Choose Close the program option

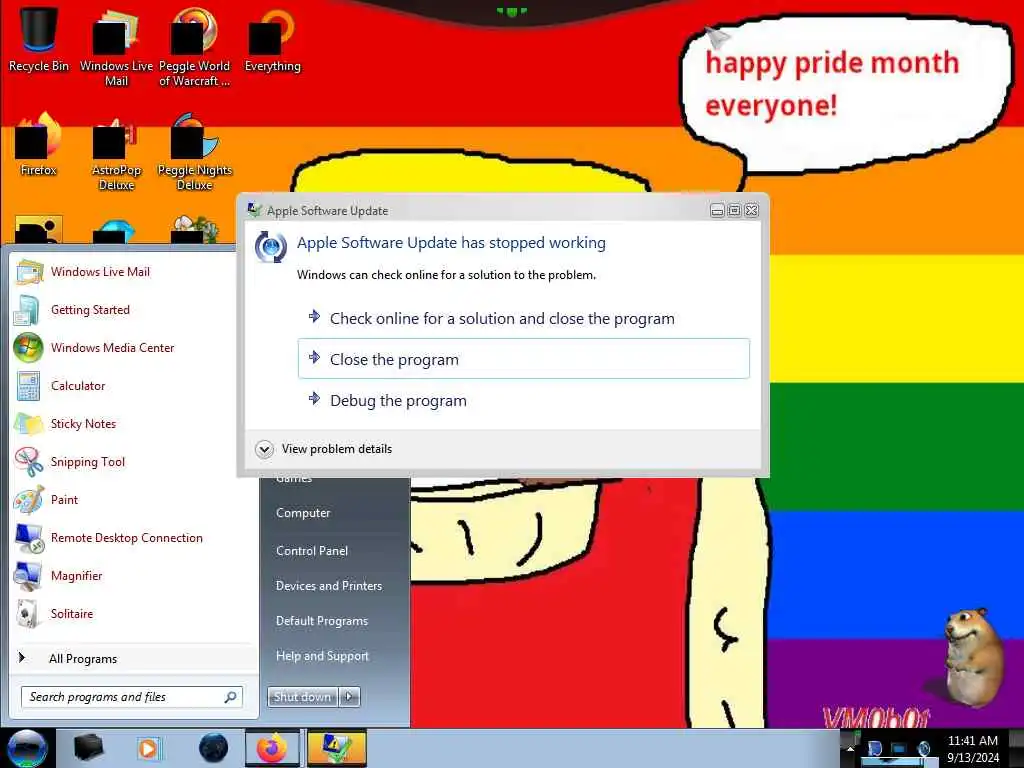click(x=524, y=359)
